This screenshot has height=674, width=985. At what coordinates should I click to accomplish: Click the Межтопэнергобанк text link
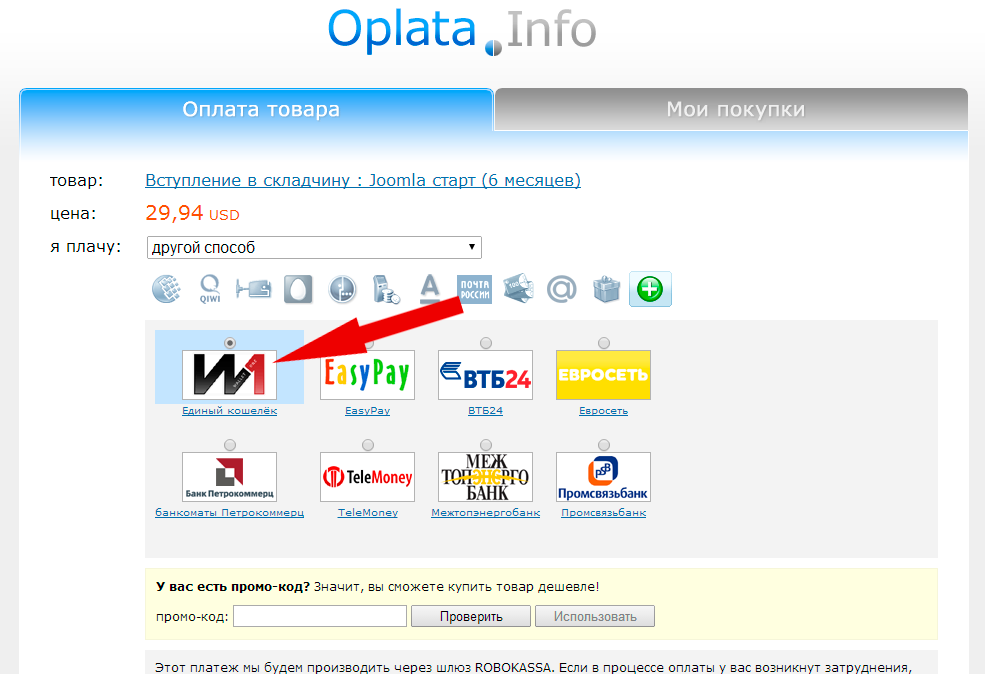(x=486, y=513)
